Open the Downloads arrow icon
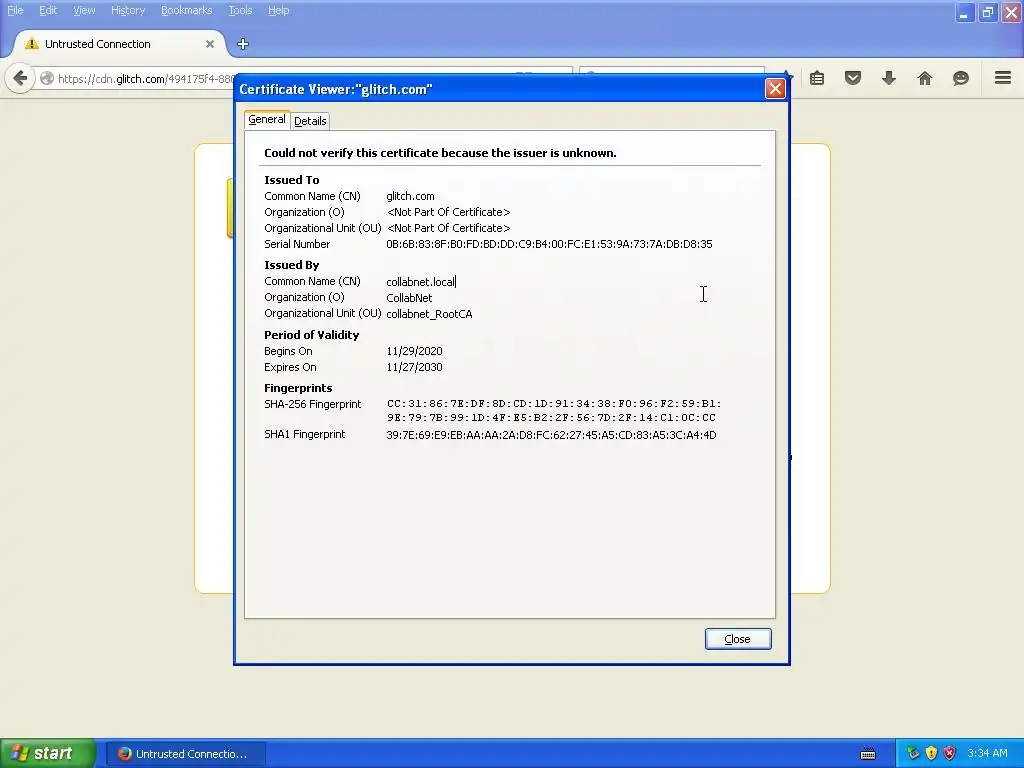Viewport: 1024px width, 768px height. pyautogui.click(x=889, y=78)
